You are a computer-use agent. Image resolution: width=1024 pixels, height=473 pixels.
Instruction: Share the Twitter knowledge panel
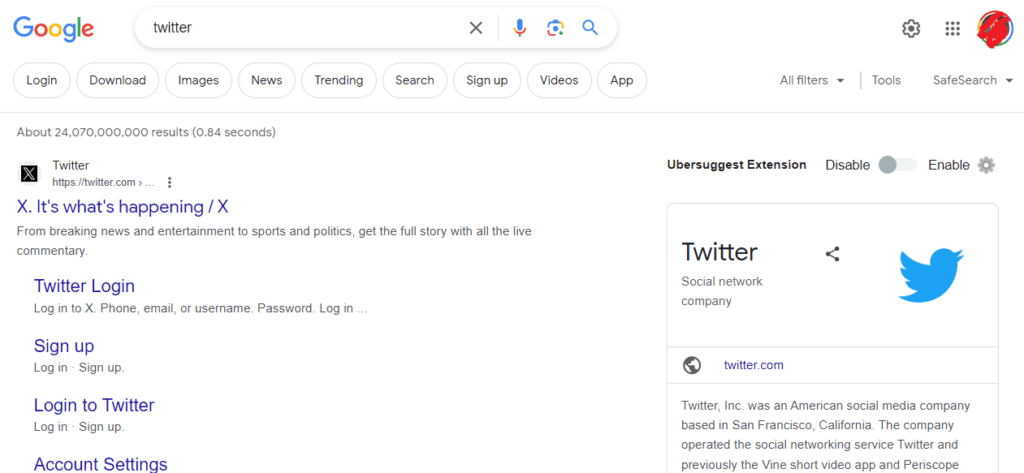pos(832,253)
